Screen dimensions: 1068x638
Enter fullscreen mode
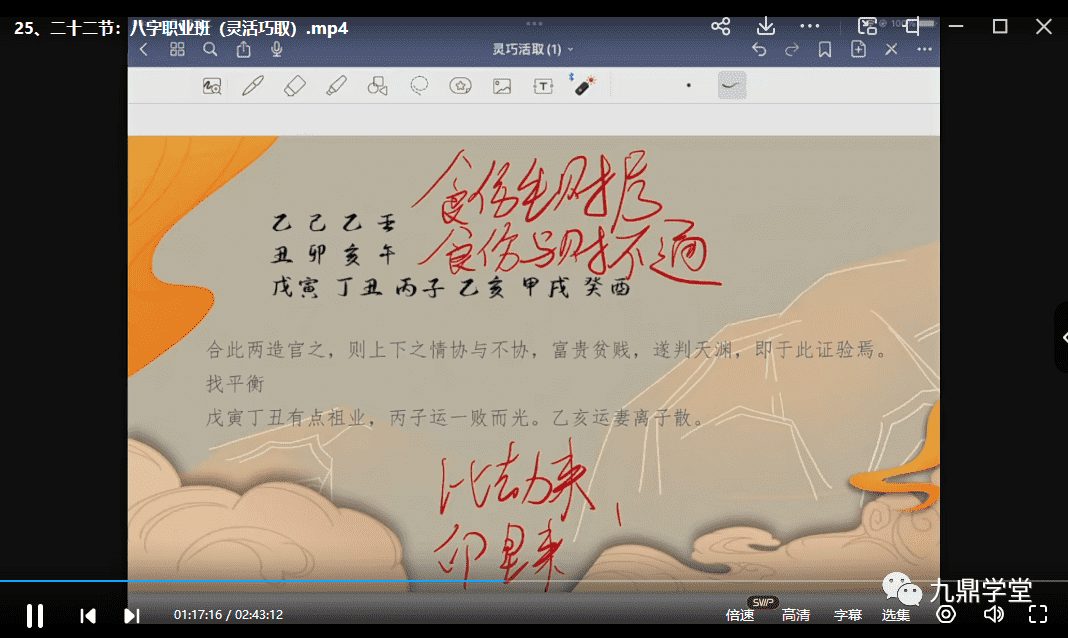point(1038,614)
